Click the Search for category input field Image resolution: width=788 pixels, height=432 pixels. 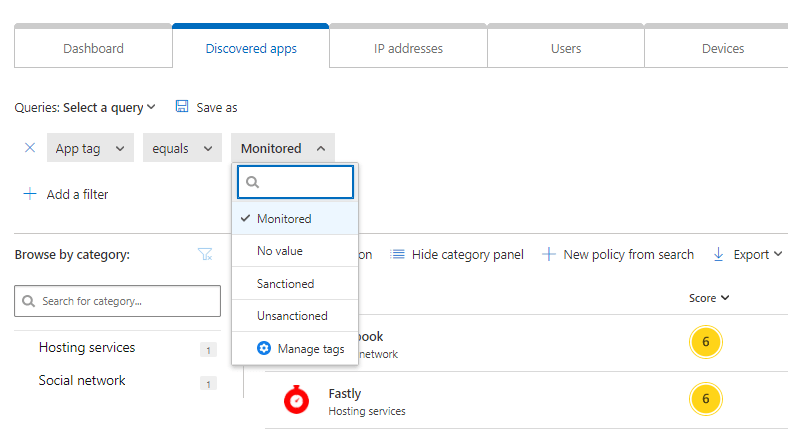pos(117,301)
